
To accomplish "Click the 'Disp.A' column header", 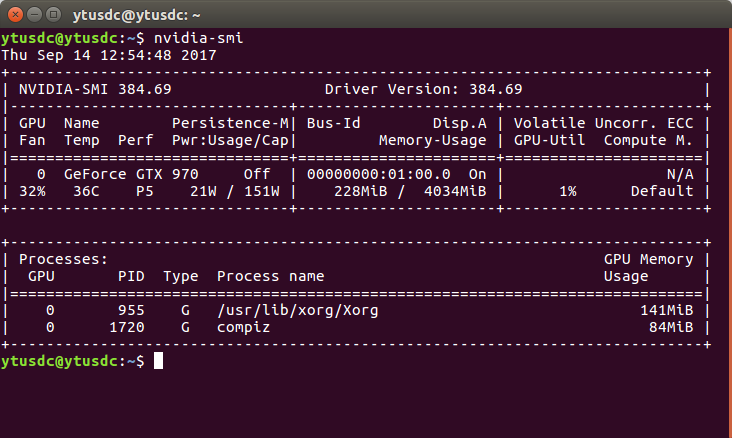I will [x=460, y=123].
